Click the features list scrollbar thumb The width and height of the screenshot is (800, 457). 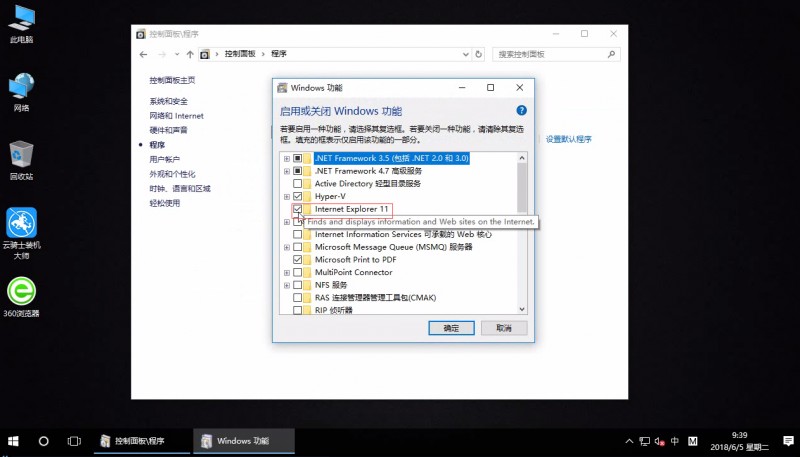point(521,188)
